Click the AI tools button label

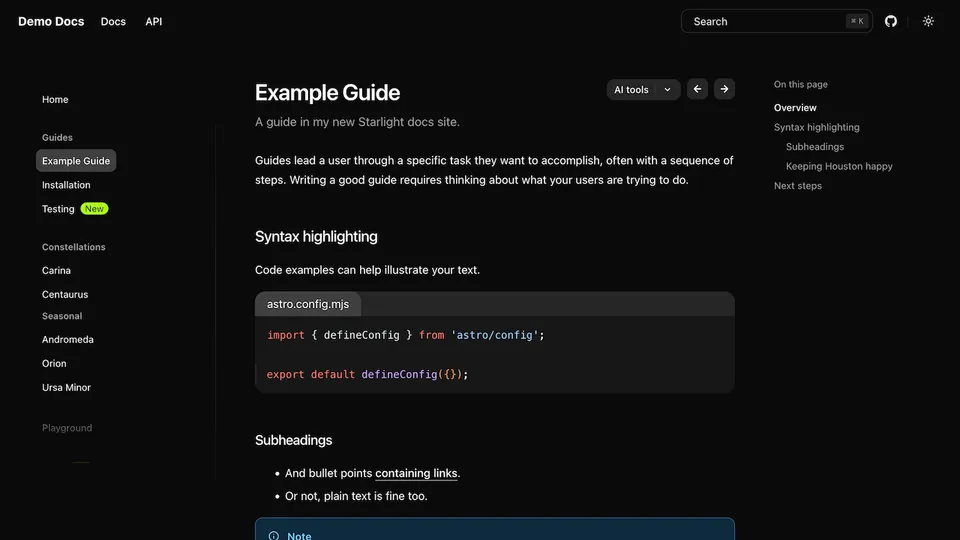tap(631, 89)
